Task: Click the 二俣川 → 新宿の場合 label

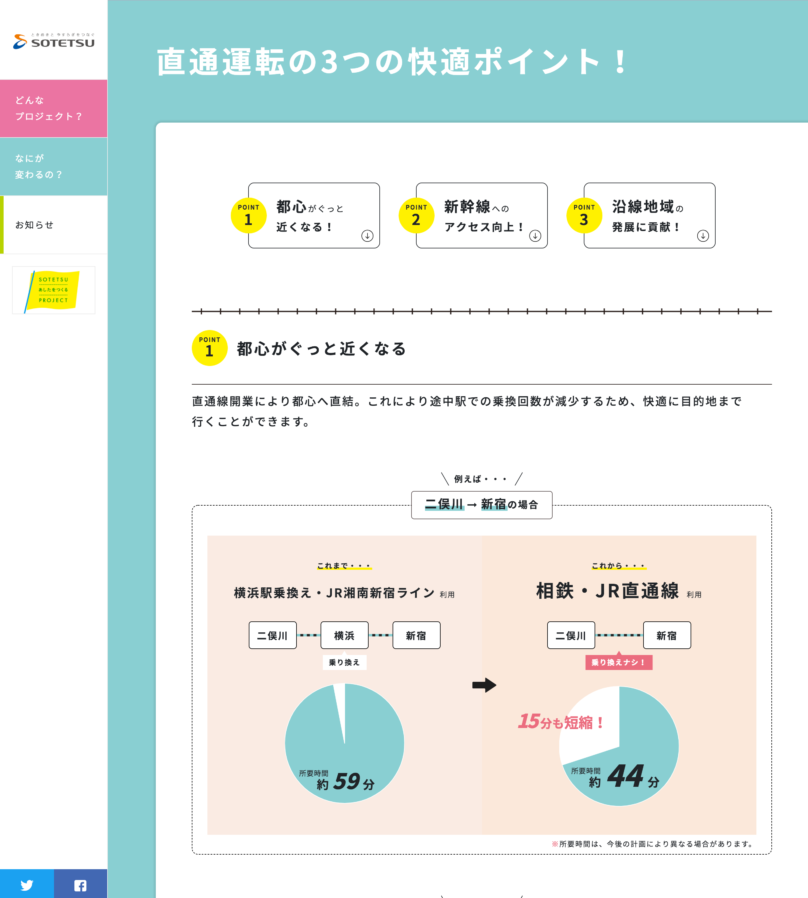Action: pos(482,505)
